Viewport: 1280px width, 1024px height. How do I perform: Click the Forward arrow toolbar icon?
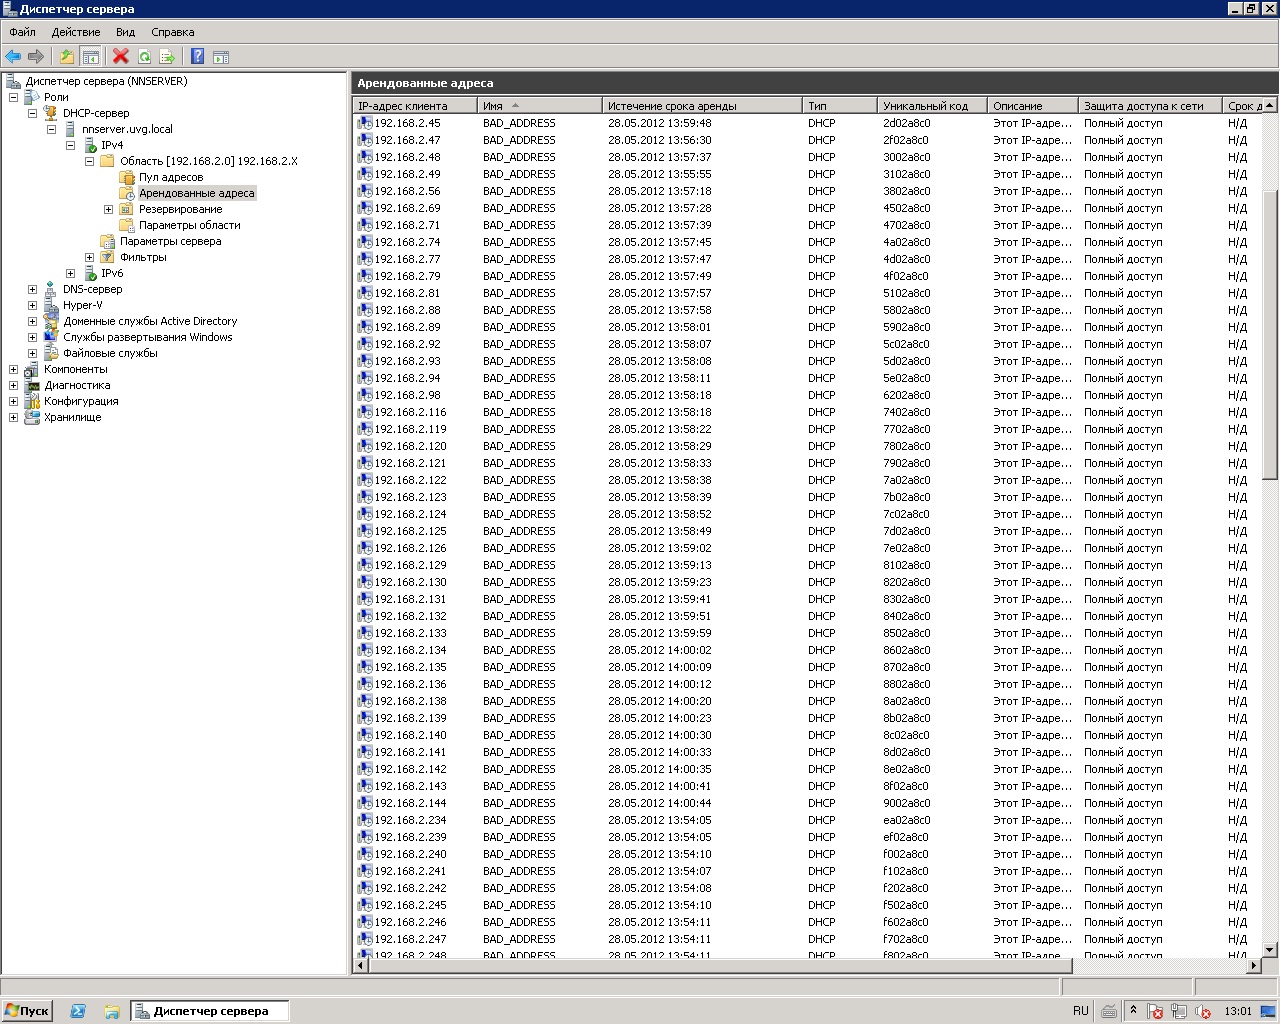pos(36,57)
